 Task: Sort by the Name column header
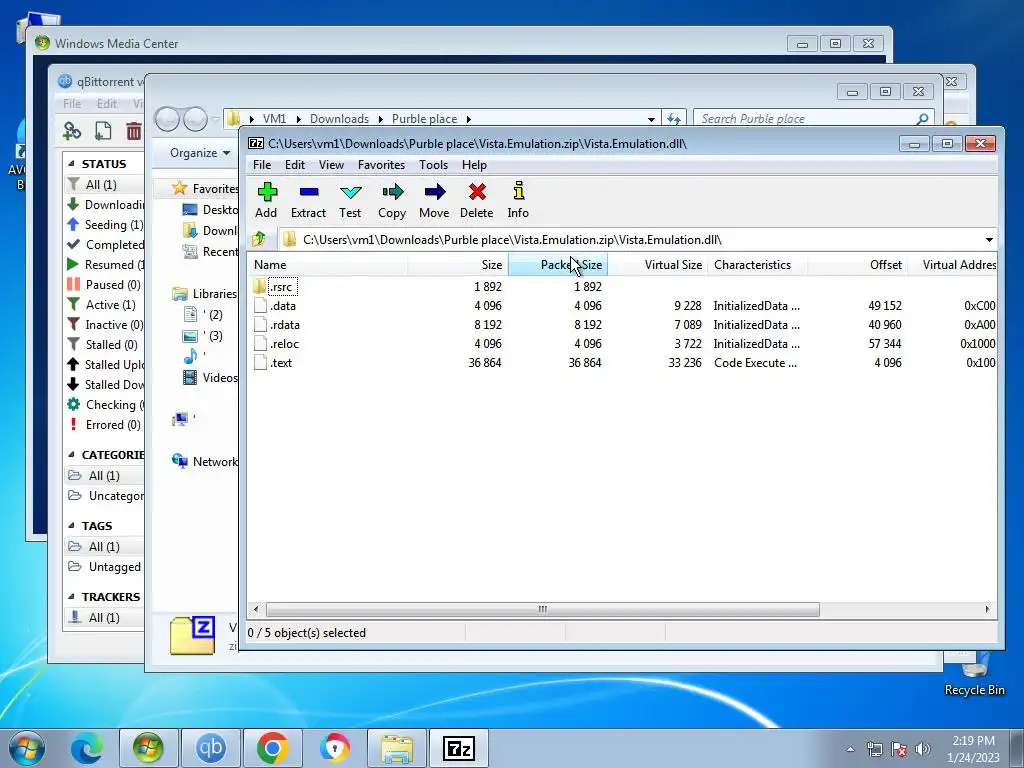[327, 265]
